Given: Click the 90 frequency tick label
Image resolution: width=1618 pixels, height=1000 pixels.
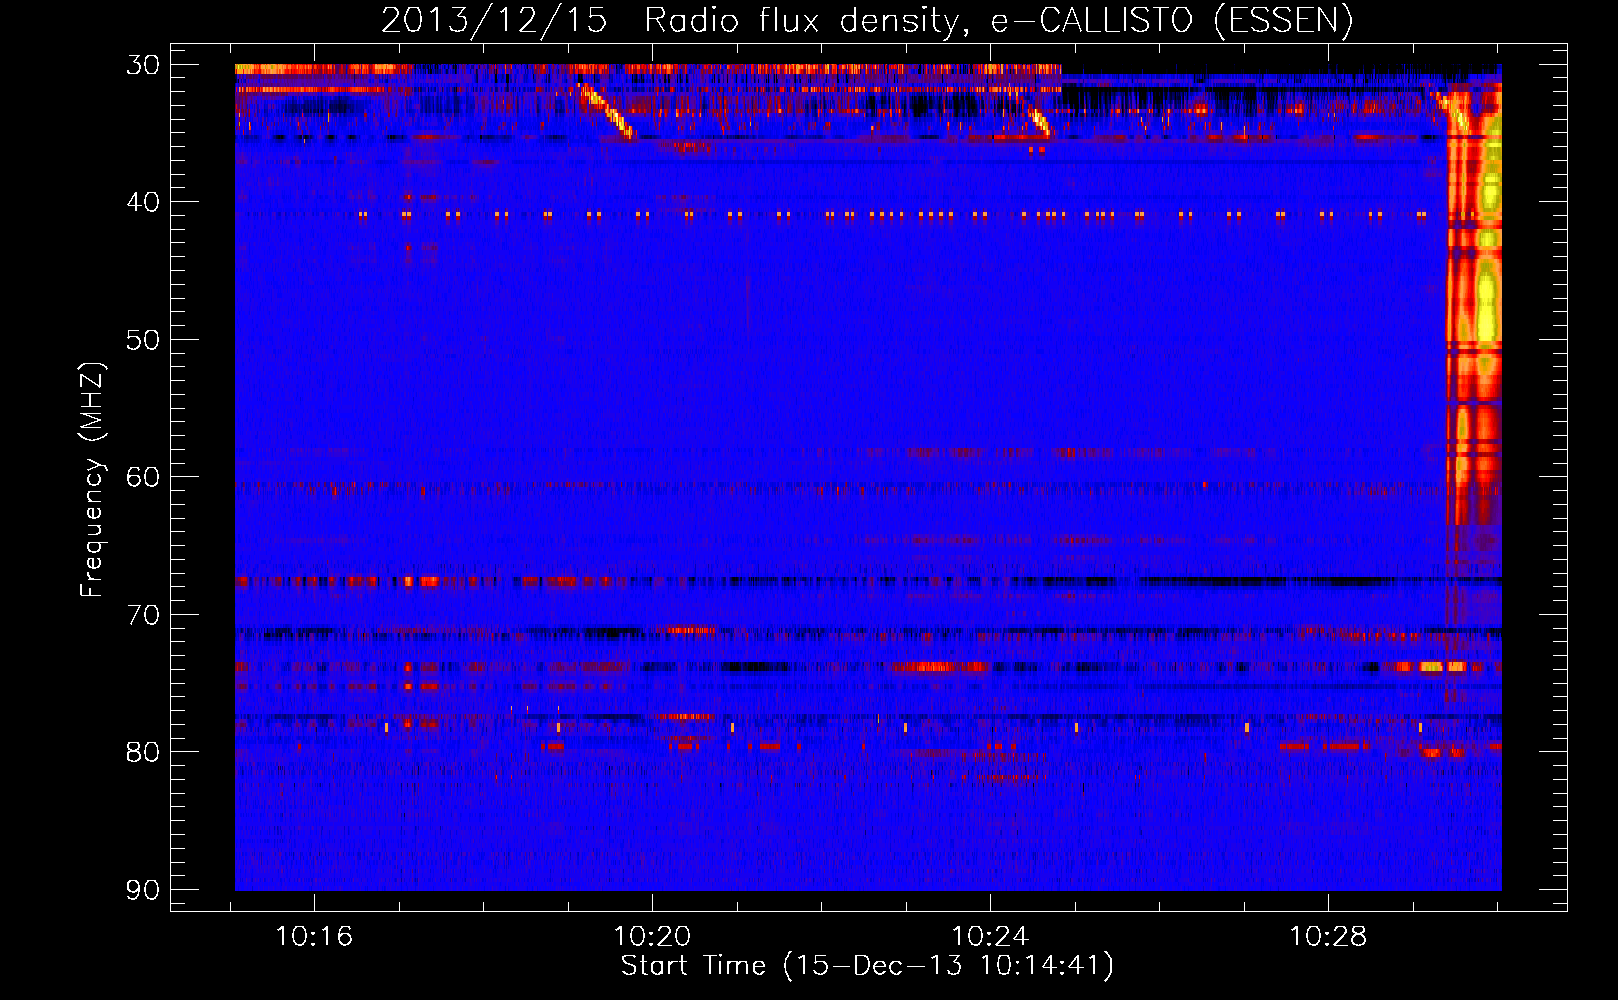Looking at the screenshot, I should tap(143, 890).
